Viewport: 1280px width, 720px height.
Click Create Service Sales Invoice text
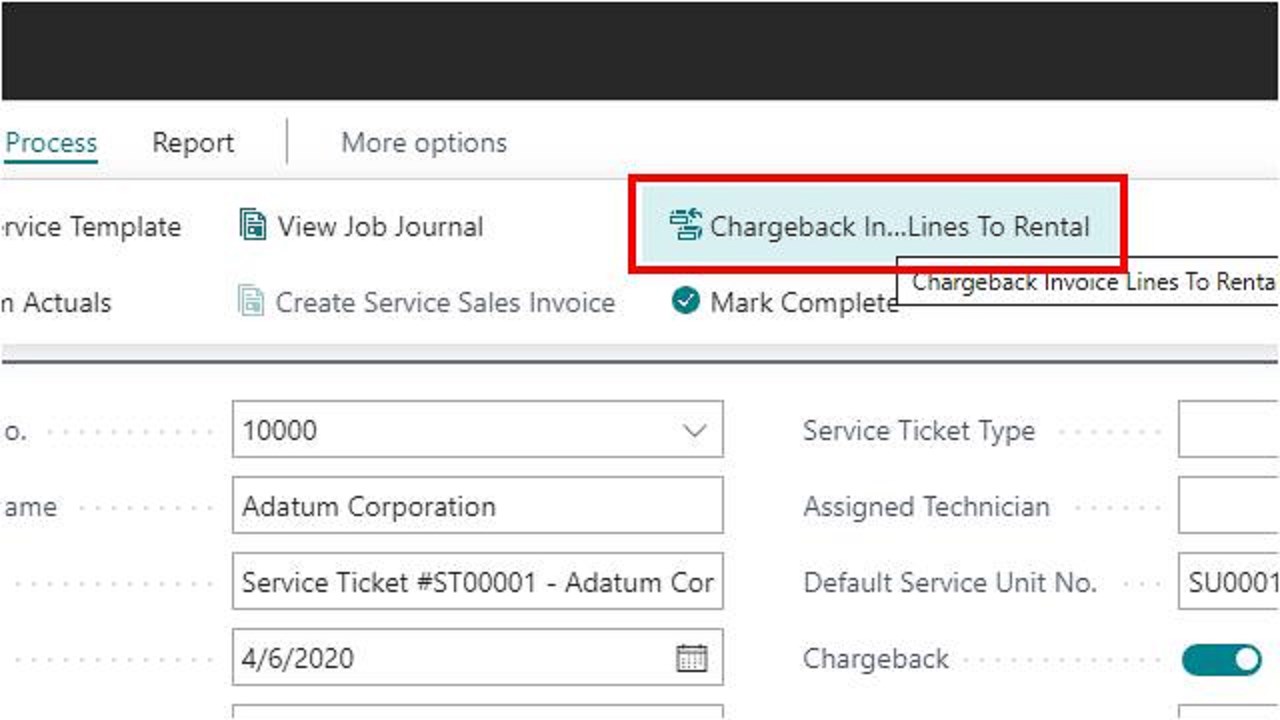click(445, 303)
